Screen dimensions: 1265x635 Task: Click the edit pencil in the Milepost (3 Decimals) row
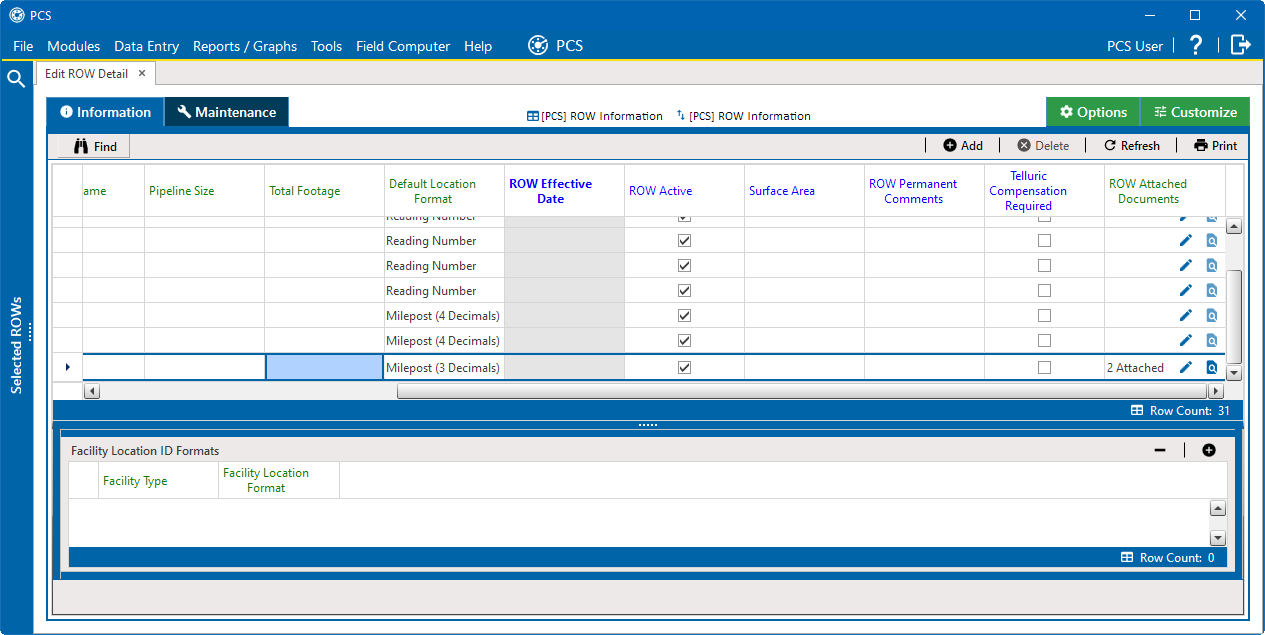1186,367
